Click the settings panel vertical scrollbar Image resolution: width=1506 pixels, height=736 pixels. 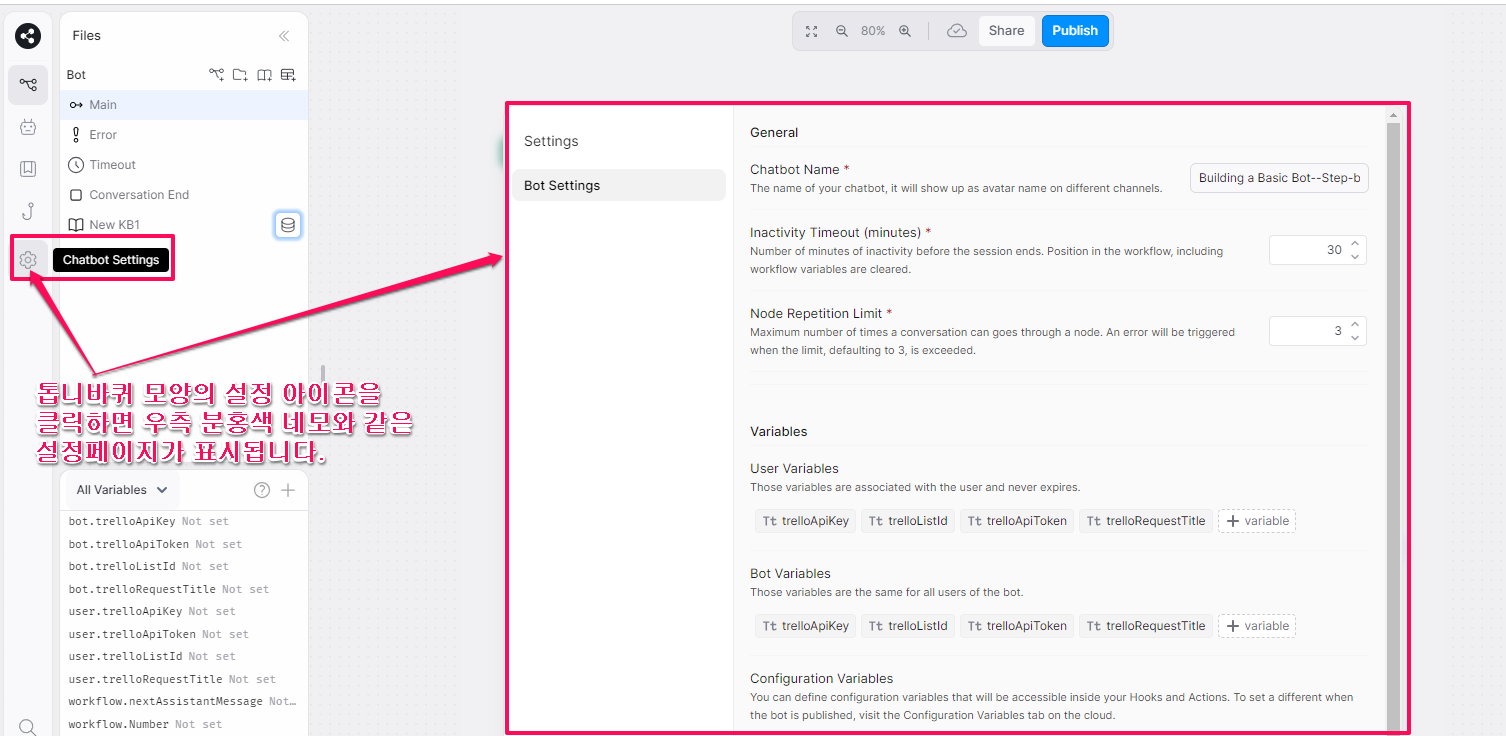click(1393, 425)
